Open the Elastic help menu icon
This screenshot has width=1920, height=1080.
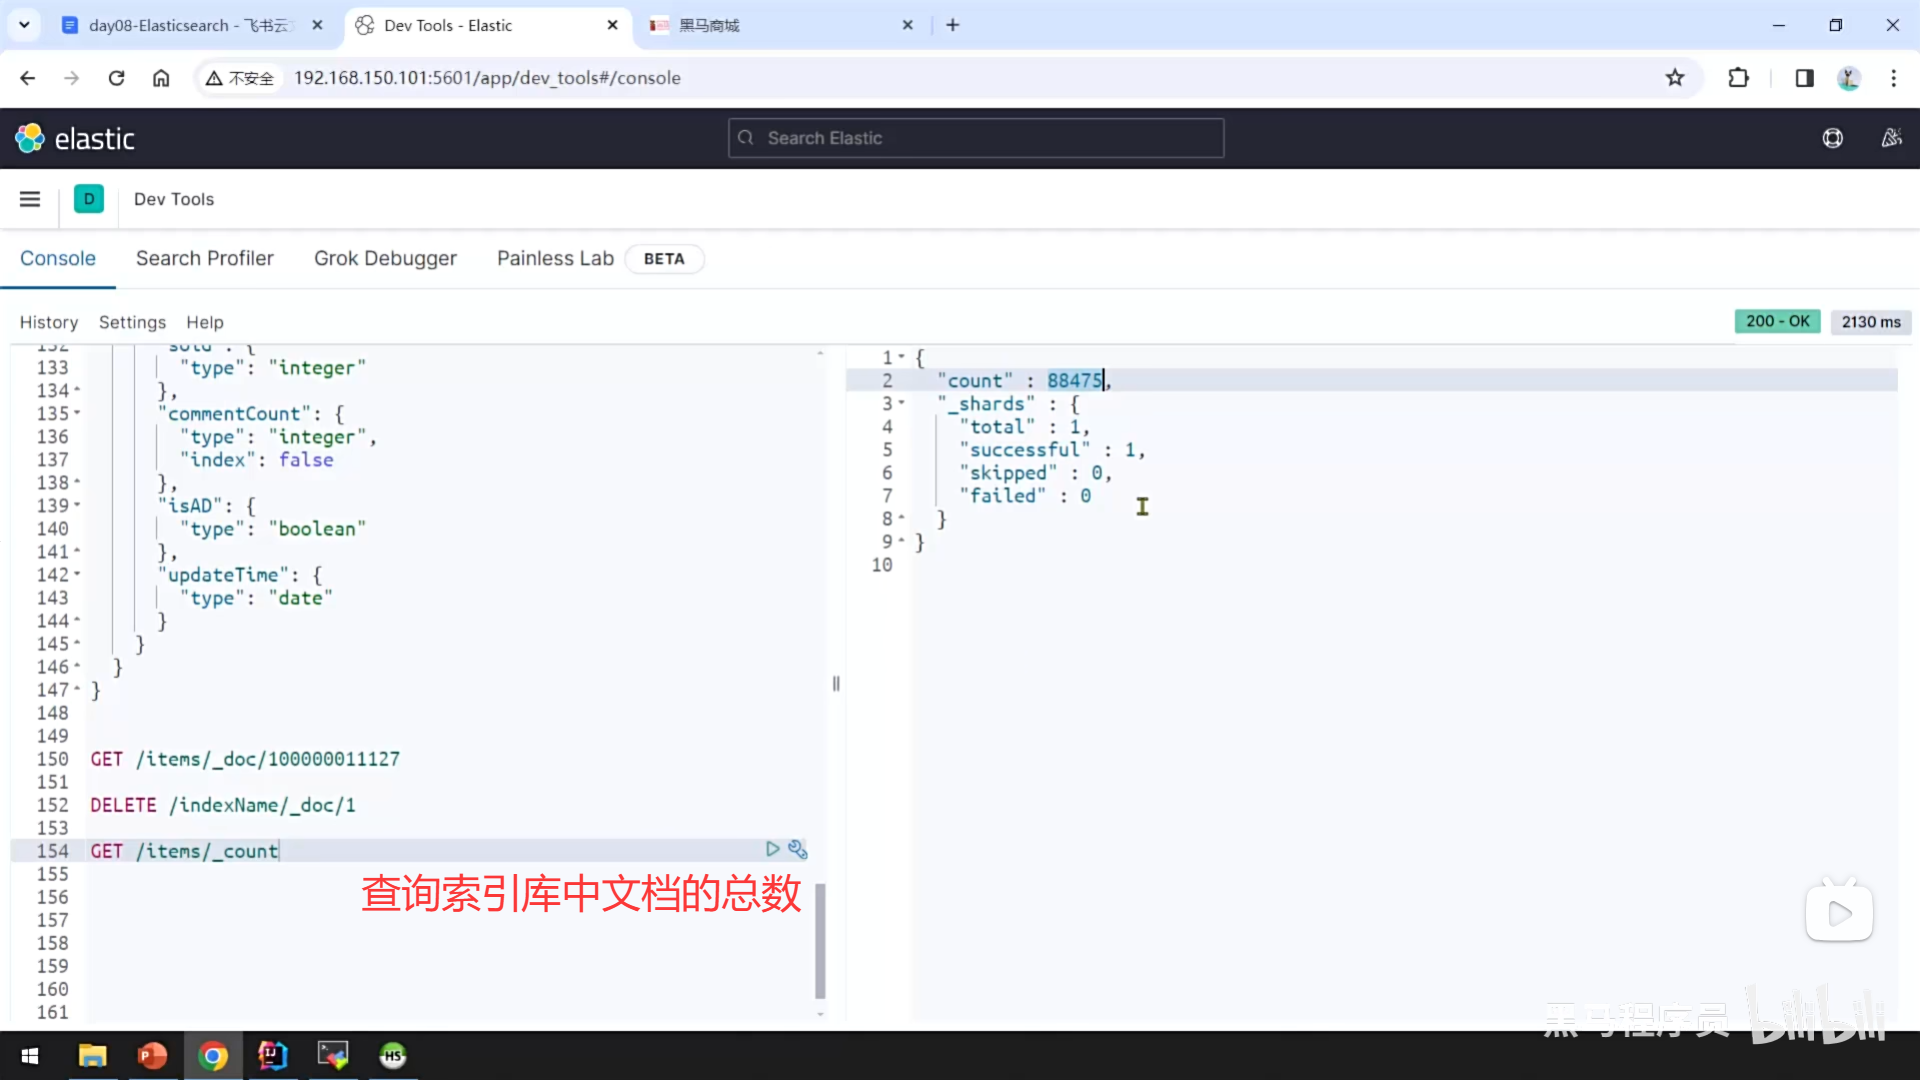tap(1832, 138)
